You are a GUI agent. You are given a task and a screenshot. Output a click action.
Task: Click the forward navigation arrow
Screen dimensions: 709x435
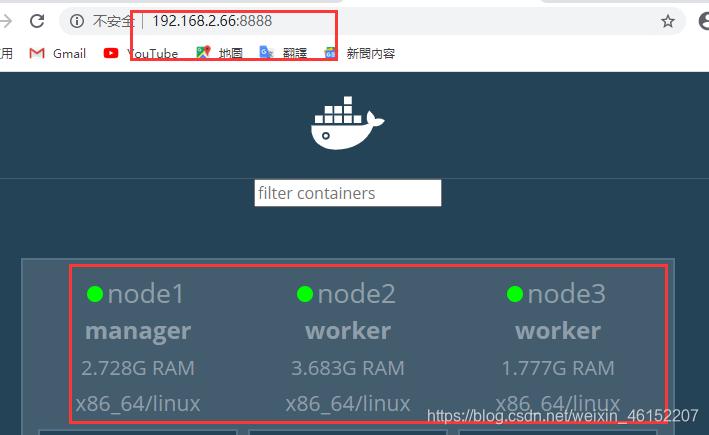6,21
